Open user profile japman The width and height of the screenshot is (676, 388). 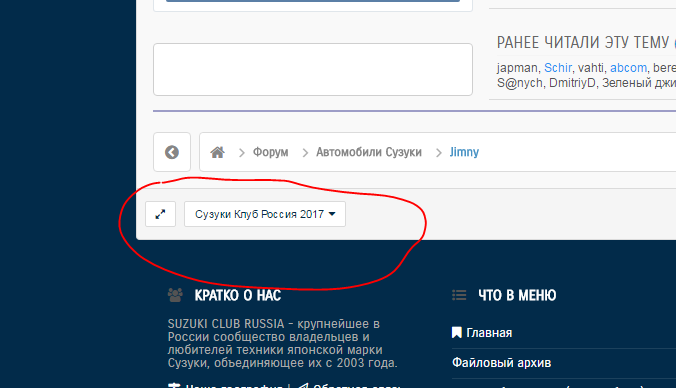pos(517,68)
